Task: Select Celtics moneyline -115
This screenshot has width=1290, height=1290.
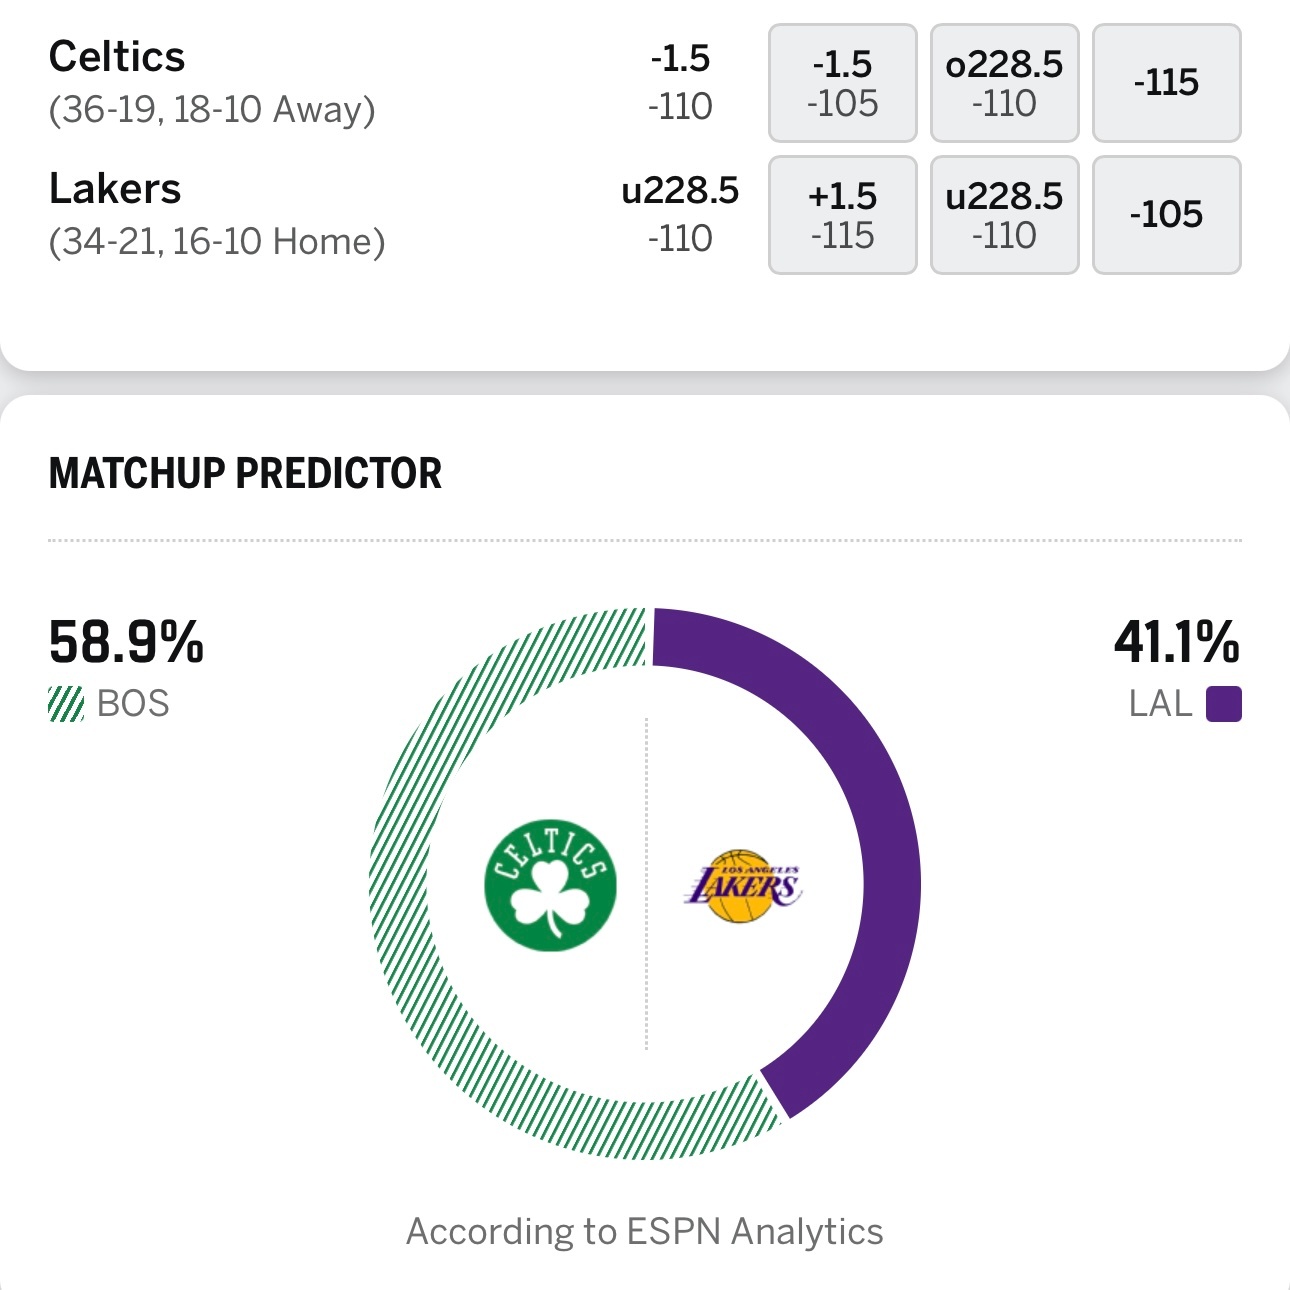Action: pyautogui.click(x=1167, y=83)
